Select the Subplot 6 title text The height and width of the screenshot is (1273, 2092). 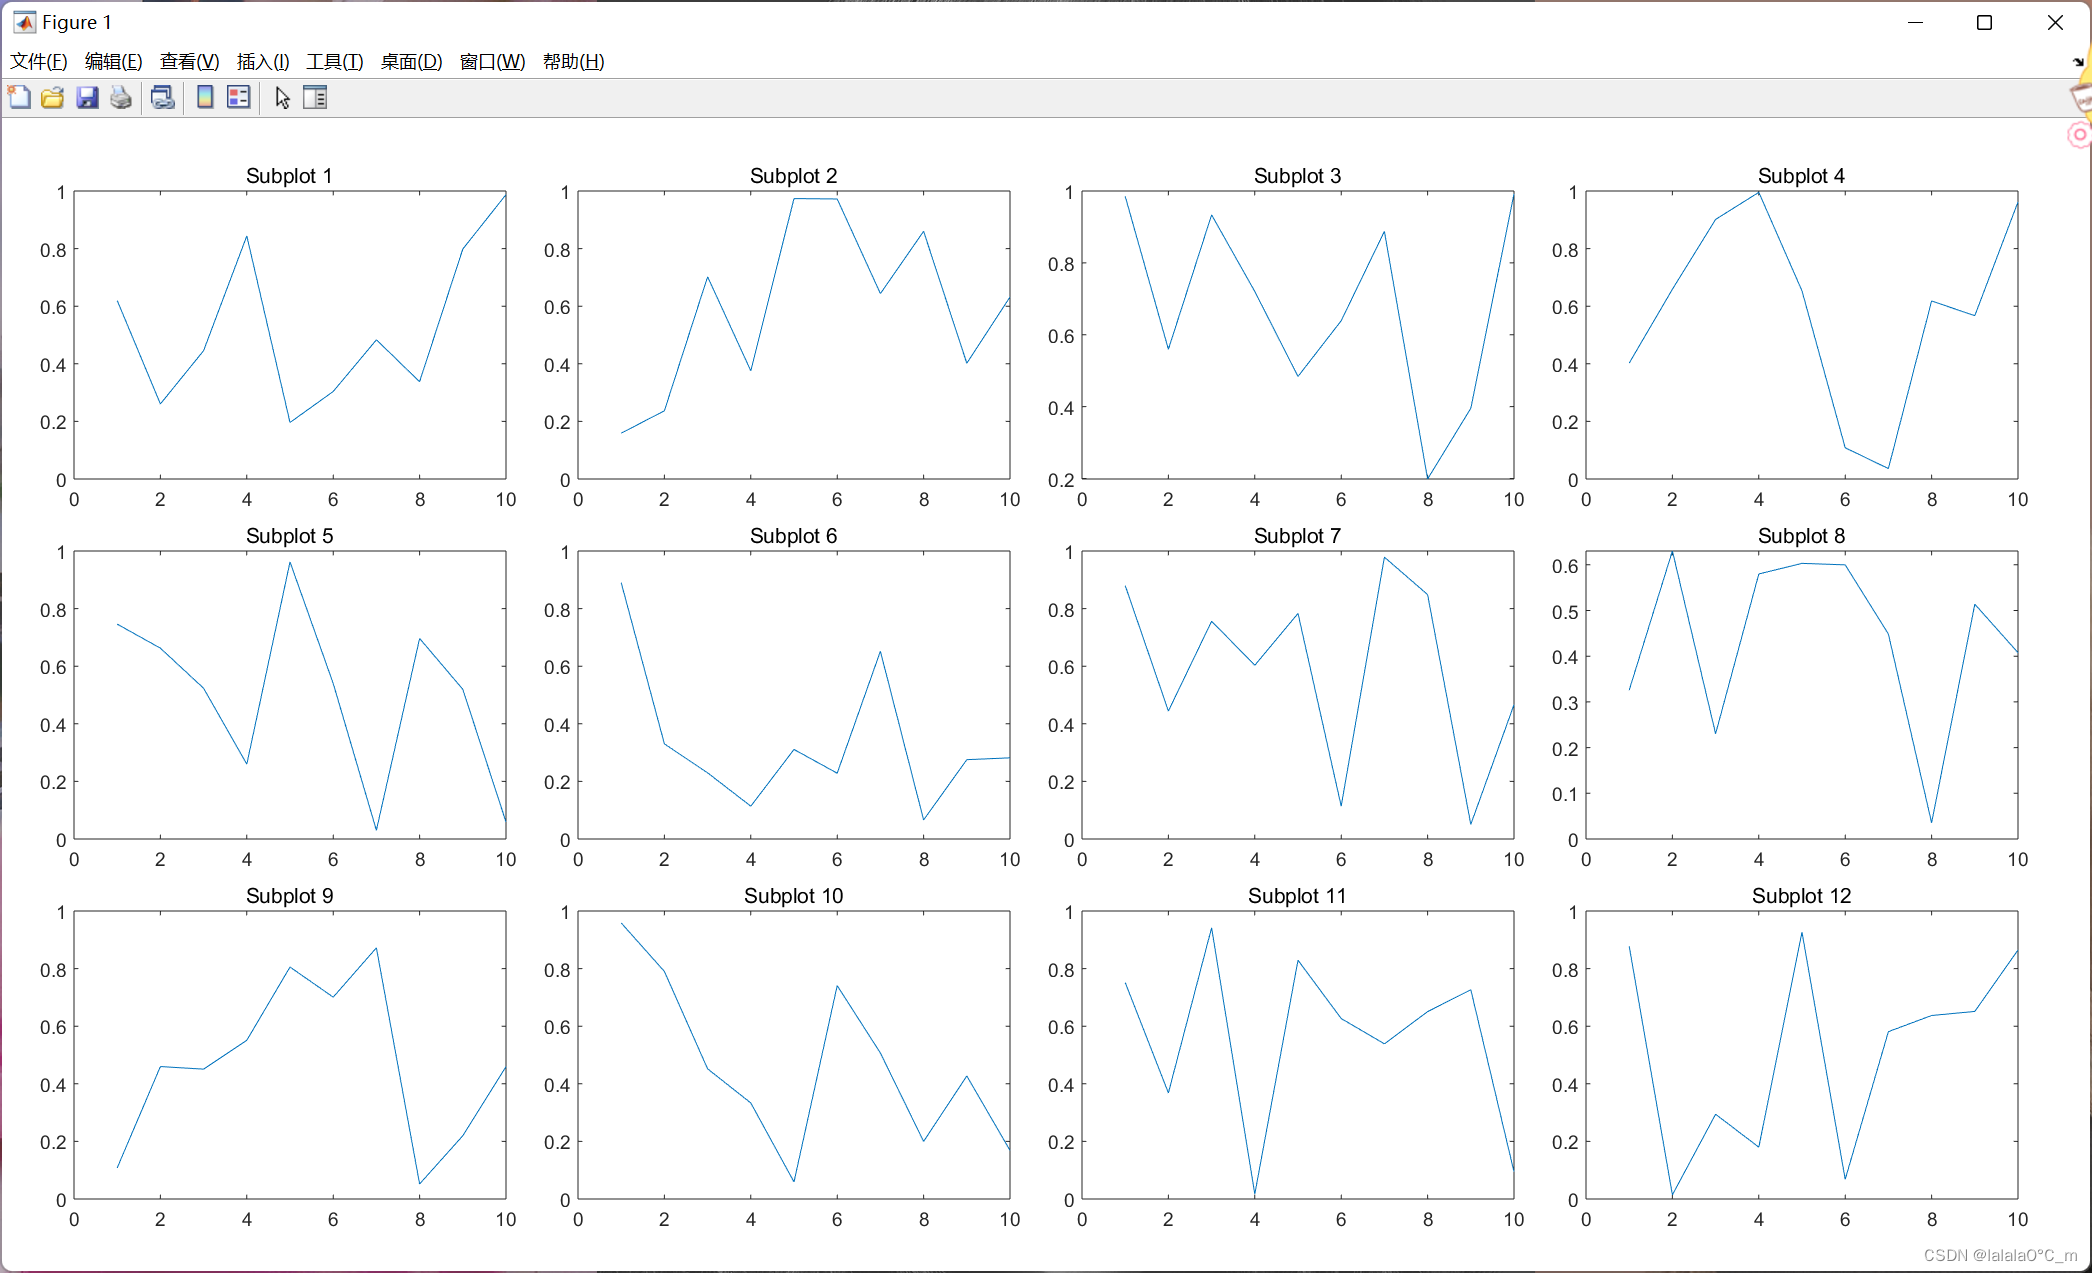pos(794,536)
